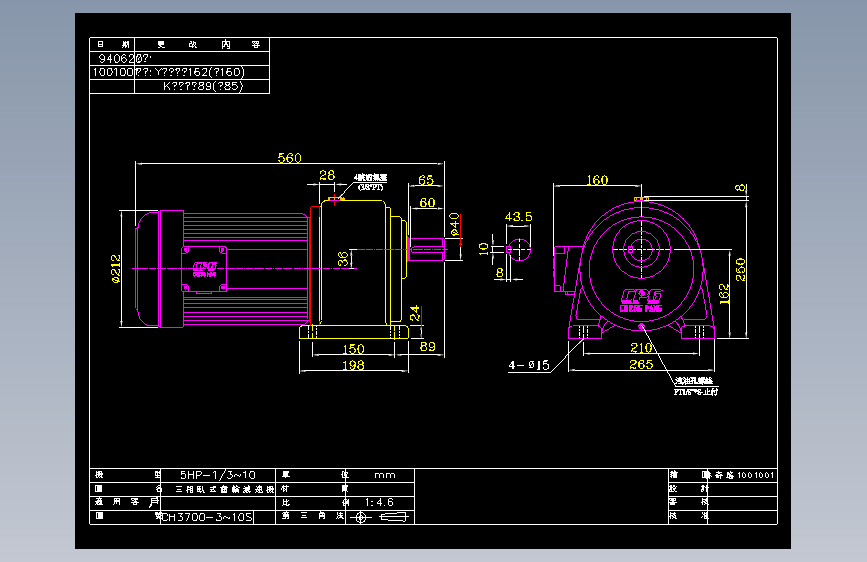Select the 160 dimension in front view
867x562 pixels.
(x=597, y=180)
